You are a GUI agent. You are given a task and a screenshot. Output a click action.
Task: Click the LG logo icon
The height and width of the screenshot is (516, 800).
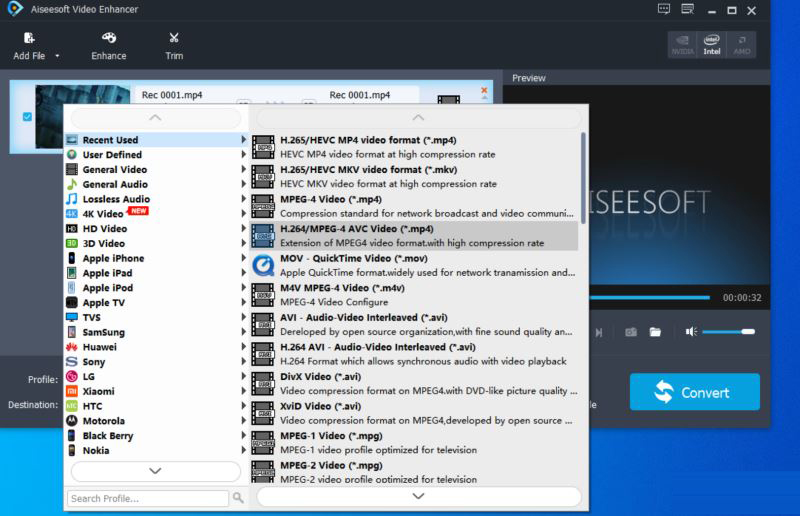tap(72, 377)
